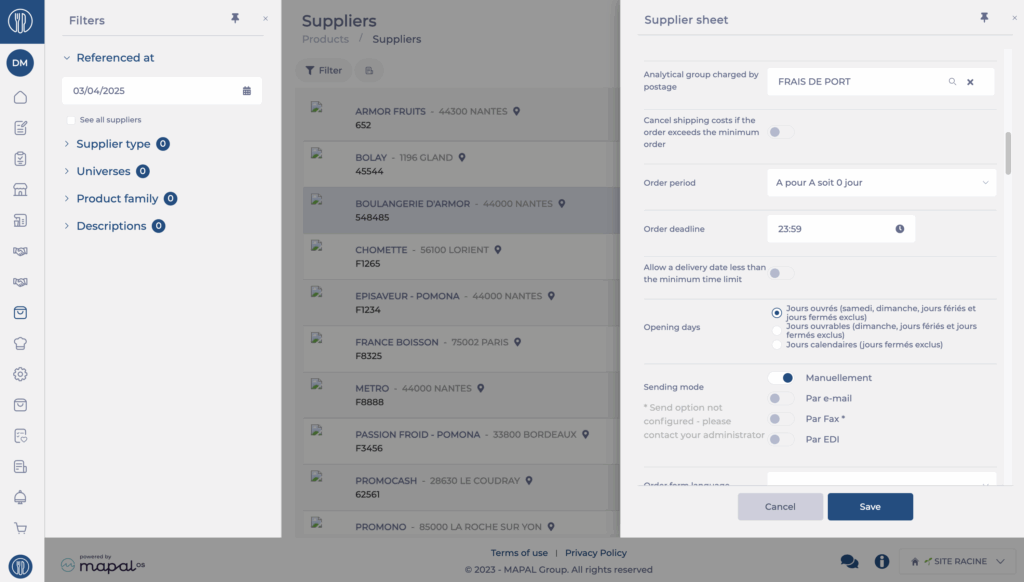This screenshot has width=1024, height=582.
Task: Save the supplier sheet
Action: (870, 507)
